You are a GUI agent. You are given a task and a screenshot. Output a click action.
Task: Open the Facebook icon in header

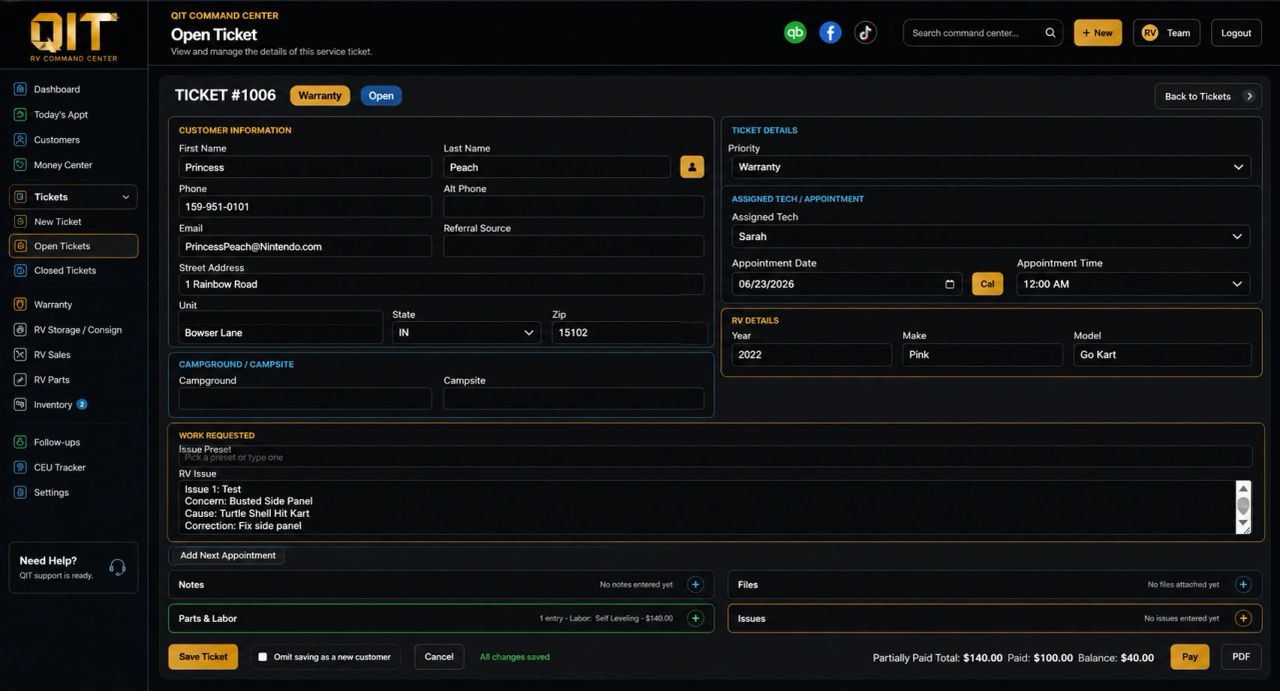click(x=830, y=32)
